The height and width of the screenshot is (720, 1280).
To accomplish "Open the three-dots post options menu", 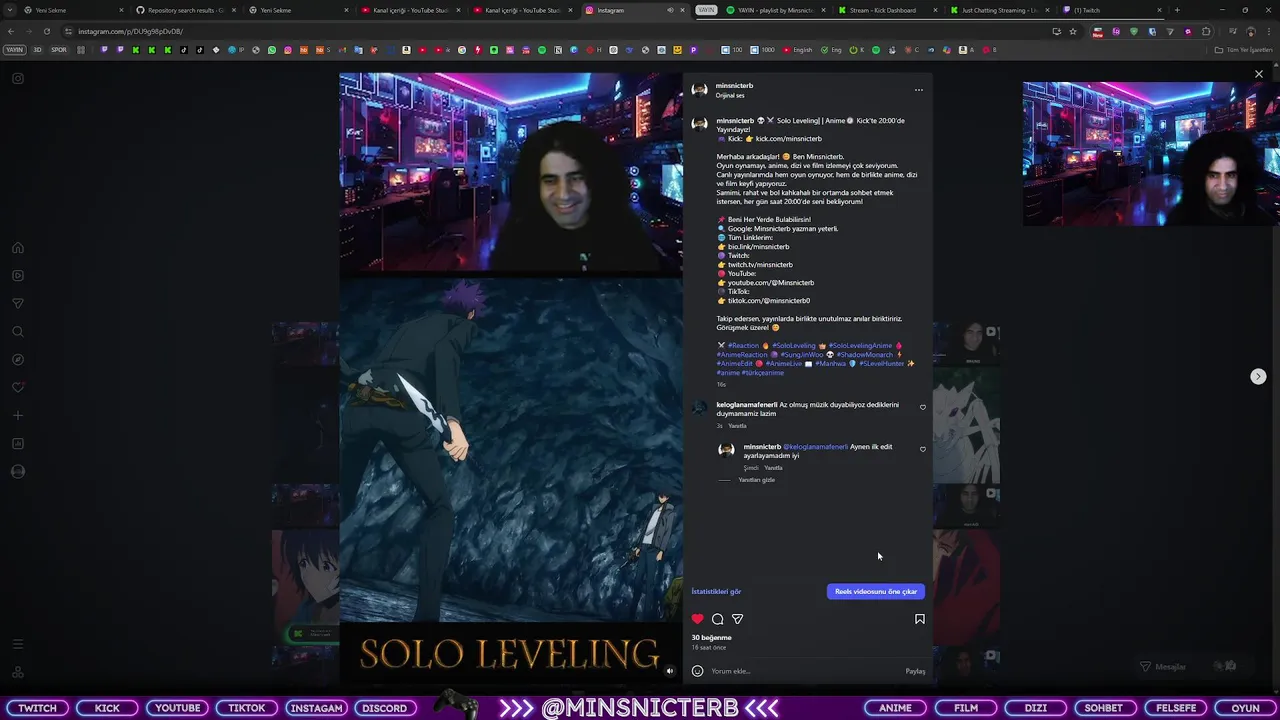I will pyautogui.click(x=919, y=90).
